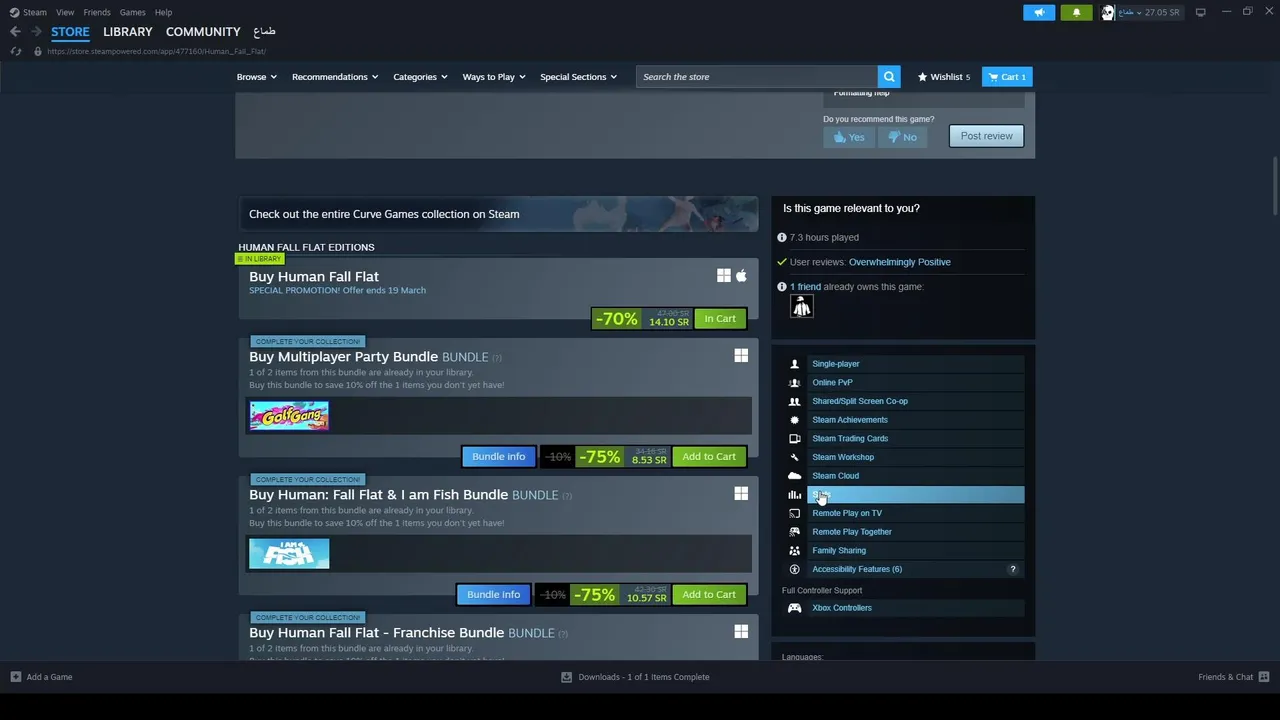This screenshot has width=1280, height=720.
Task: Add Fall Flat & I am Fish Bundle to cart
Action: [709, 595]
